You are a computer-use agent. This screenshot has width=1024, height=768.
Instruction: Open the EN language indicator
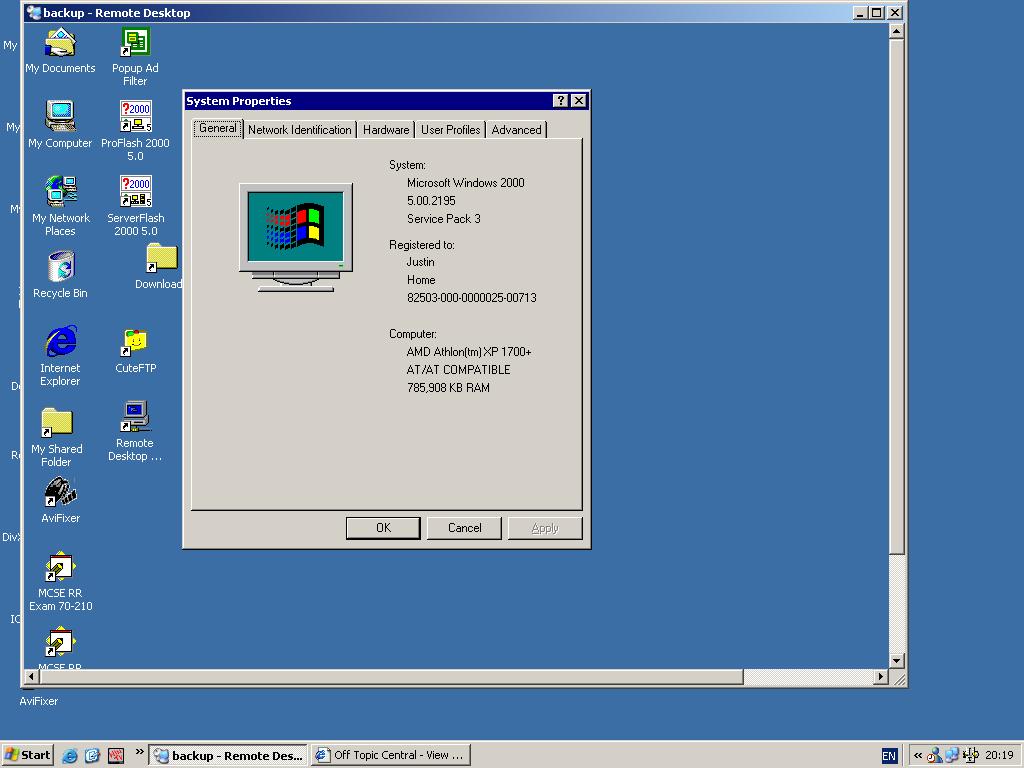889,756
